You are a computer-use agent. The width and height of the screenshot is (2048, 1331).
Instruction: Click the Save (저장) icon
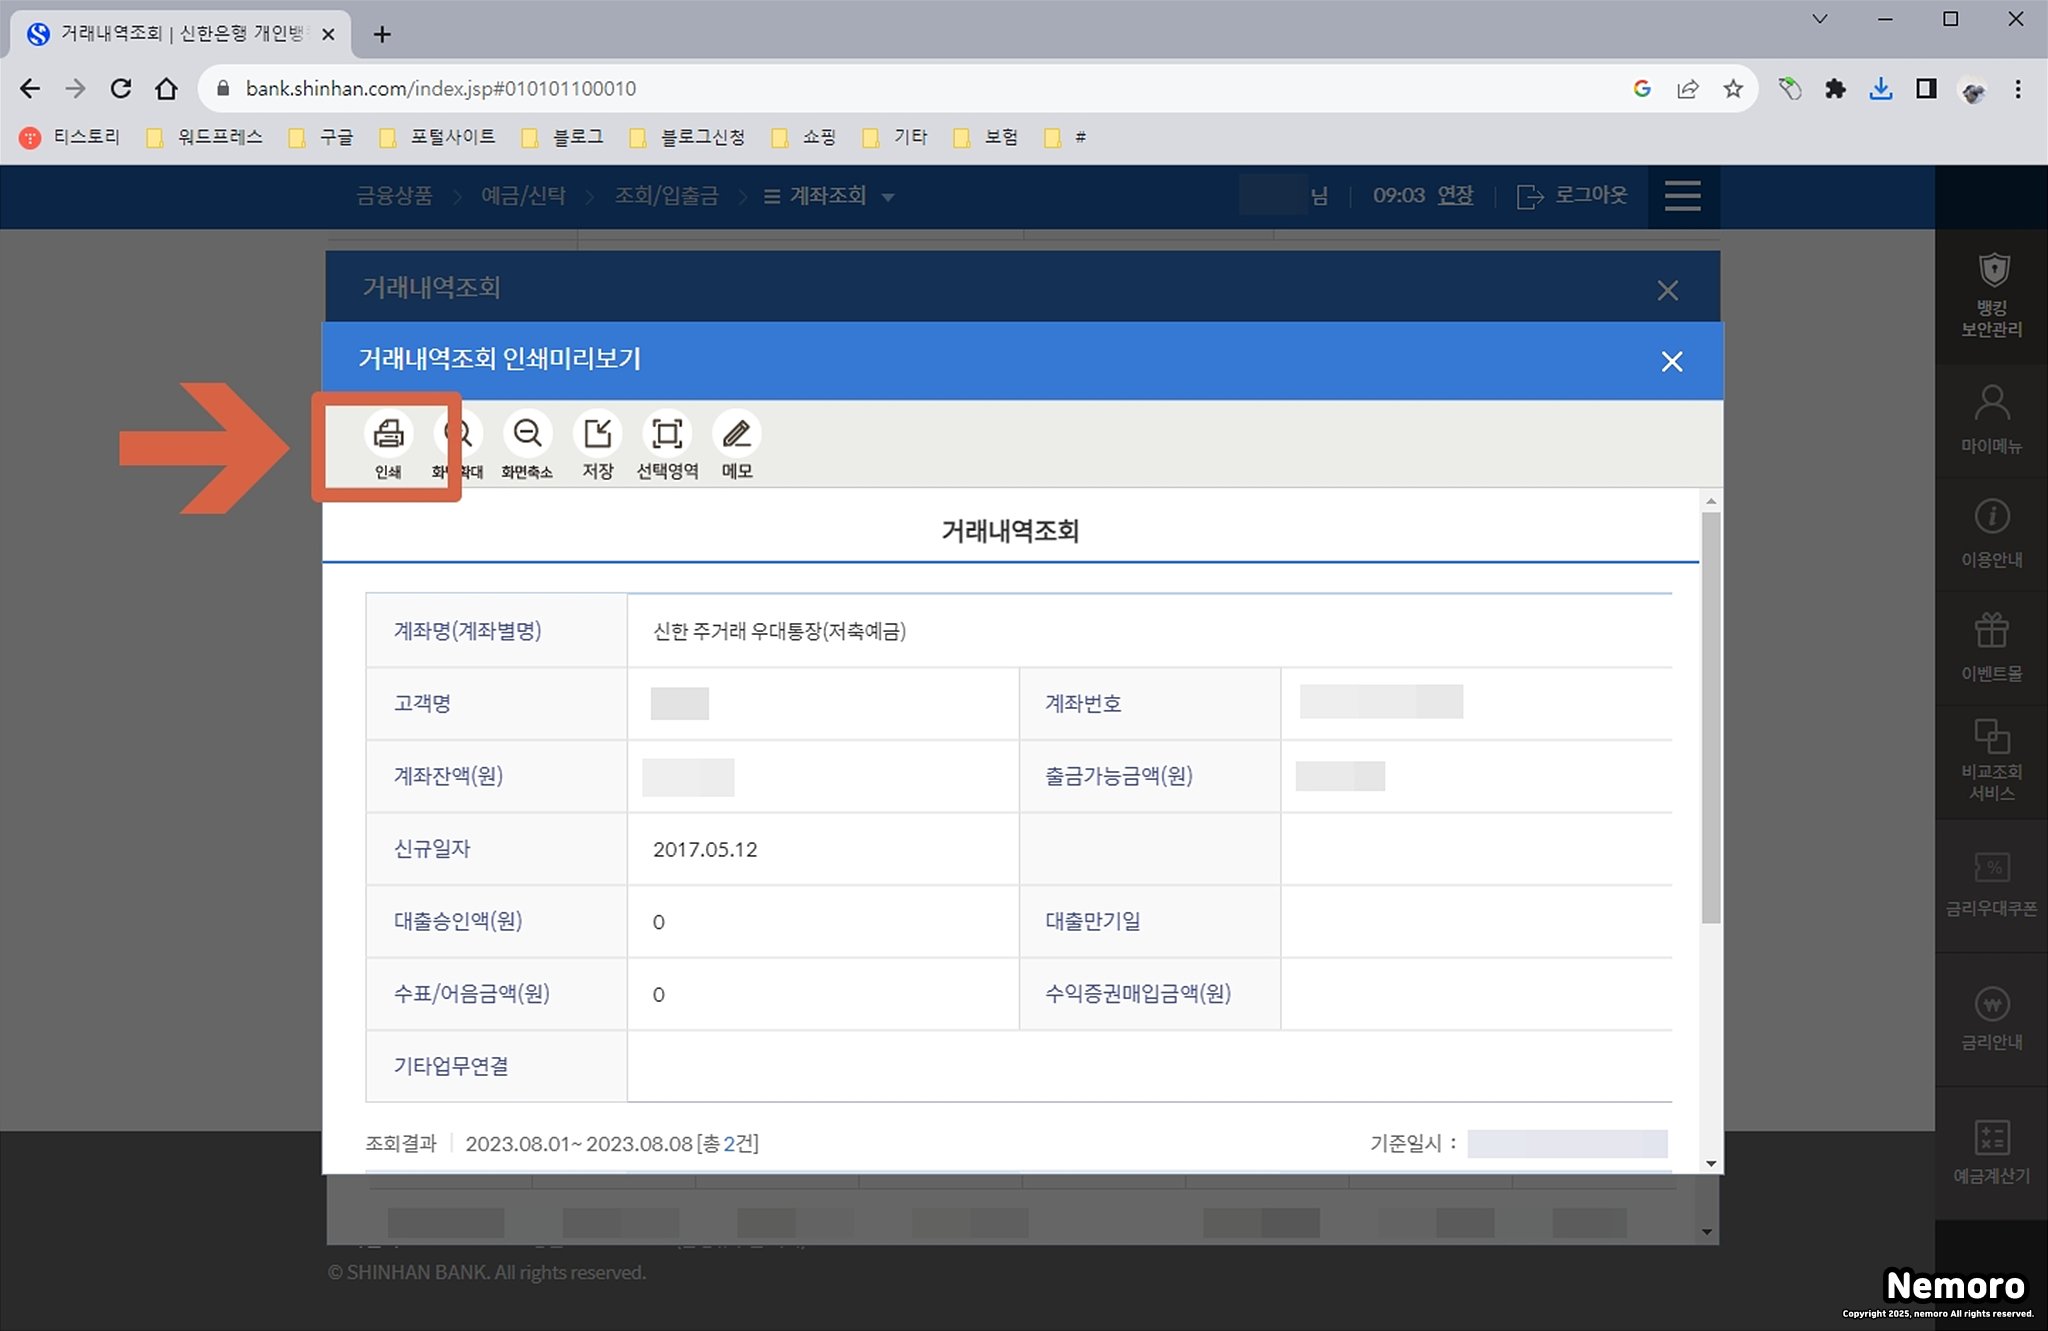[597, 434]
